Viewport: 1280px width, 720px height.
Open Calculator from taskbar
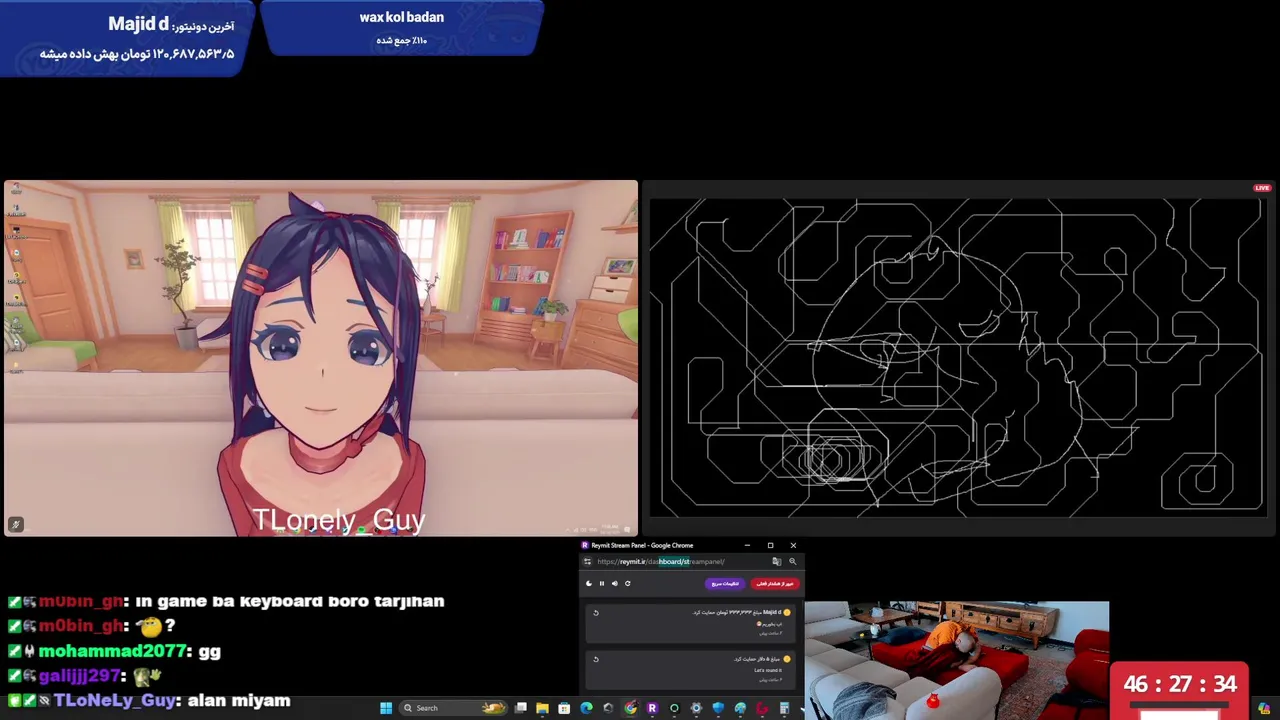784,708
